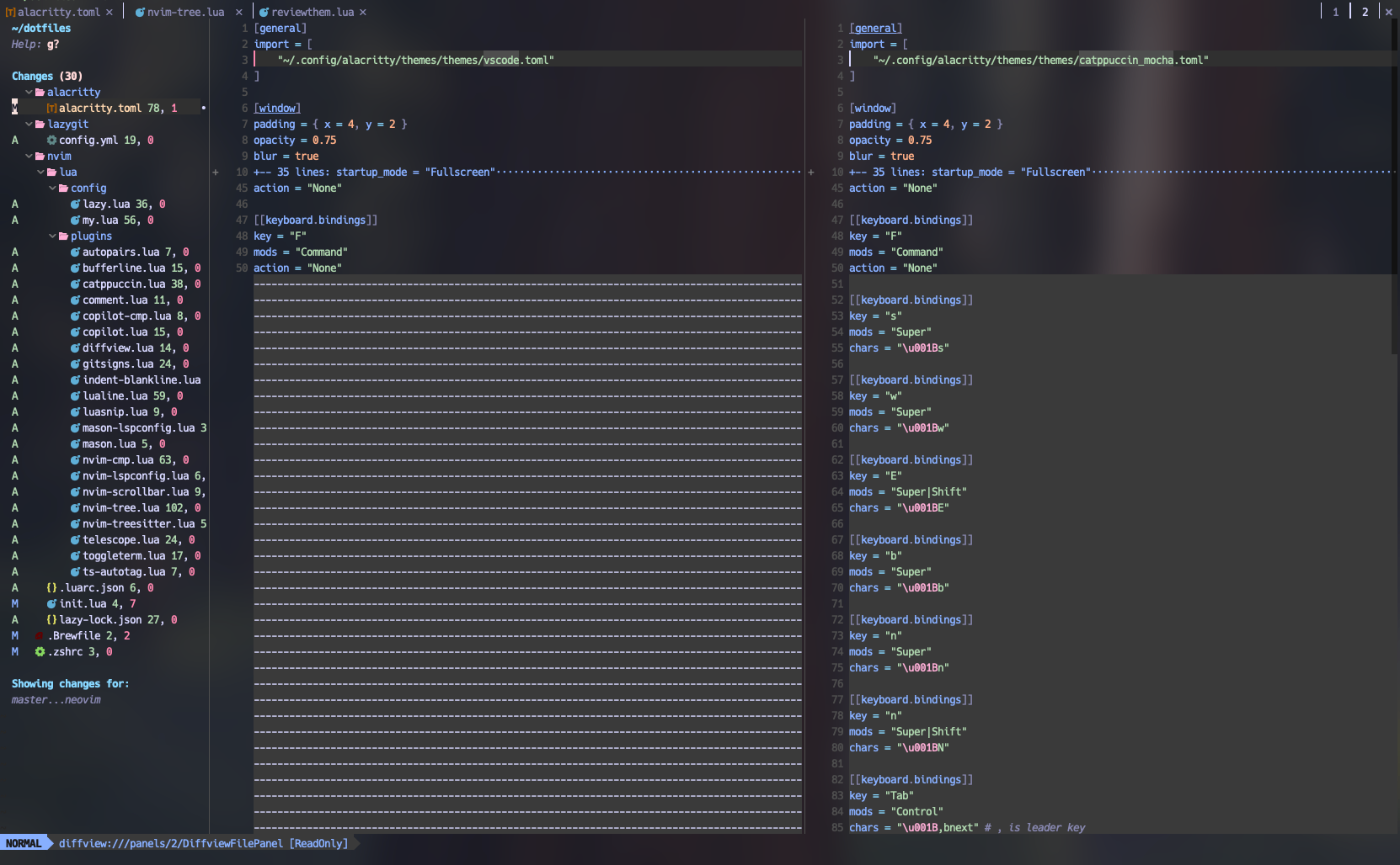This screenshot has width=1400, height=865.
Task: Click the Lua icon beside autopairs.lua
Action: 75,252
